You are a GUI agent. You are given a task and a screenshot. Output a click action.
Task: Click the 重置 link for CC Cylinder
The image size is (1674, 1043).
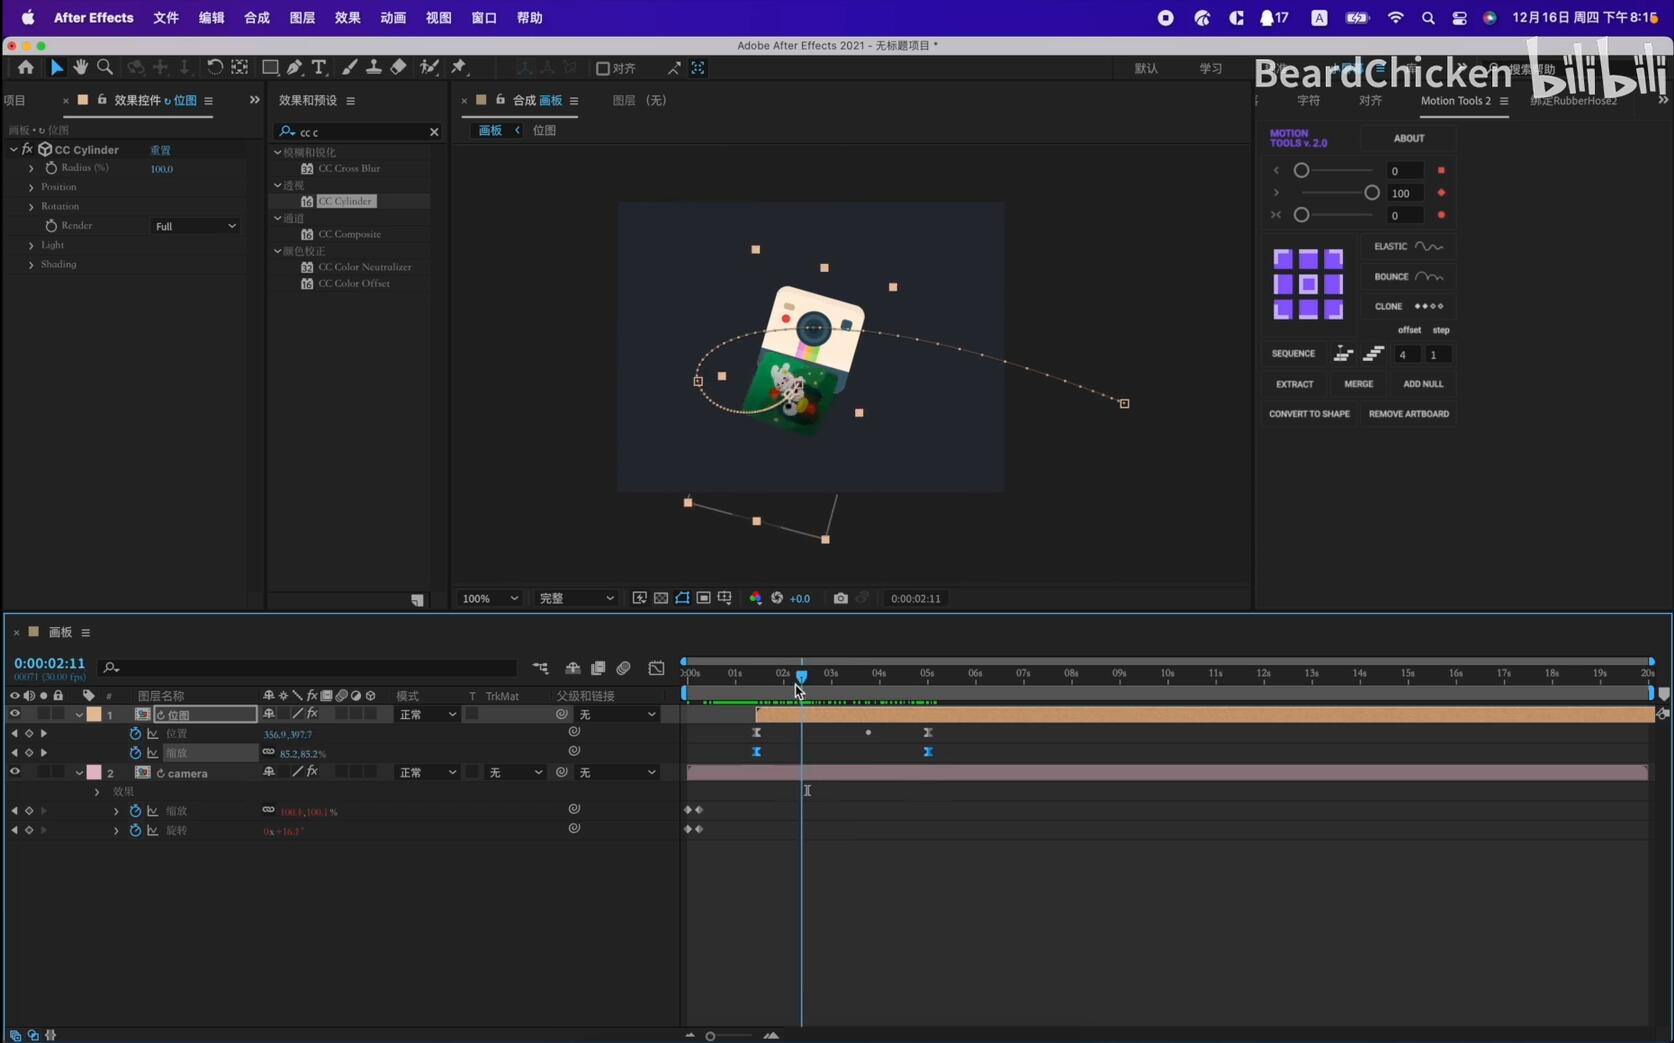coord(160,150)
